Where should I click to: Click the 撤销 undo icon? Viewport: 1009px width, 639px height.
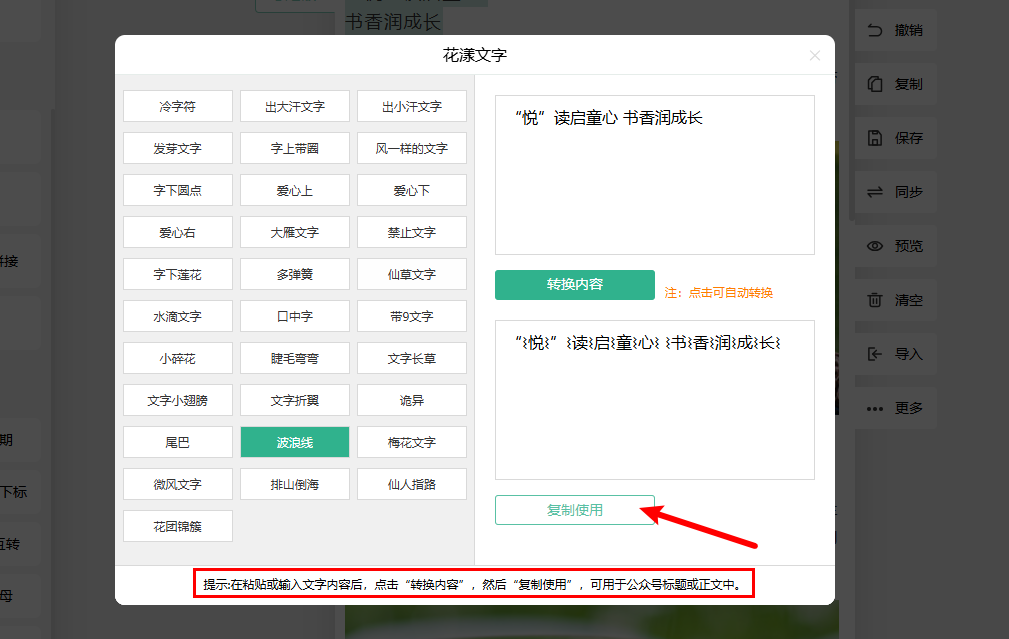click(875, 30)
